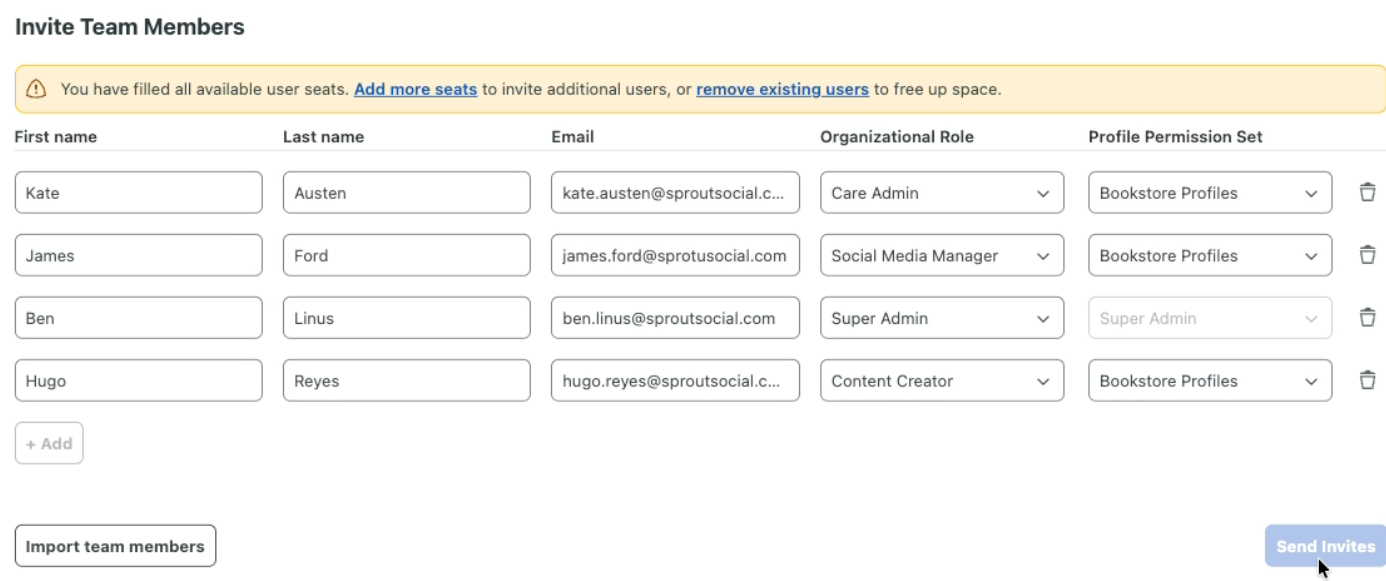This screenshot has height=581, width=1386.
Task: Delete the James Ford row with trash icon
Action: tap(1367, 255)
